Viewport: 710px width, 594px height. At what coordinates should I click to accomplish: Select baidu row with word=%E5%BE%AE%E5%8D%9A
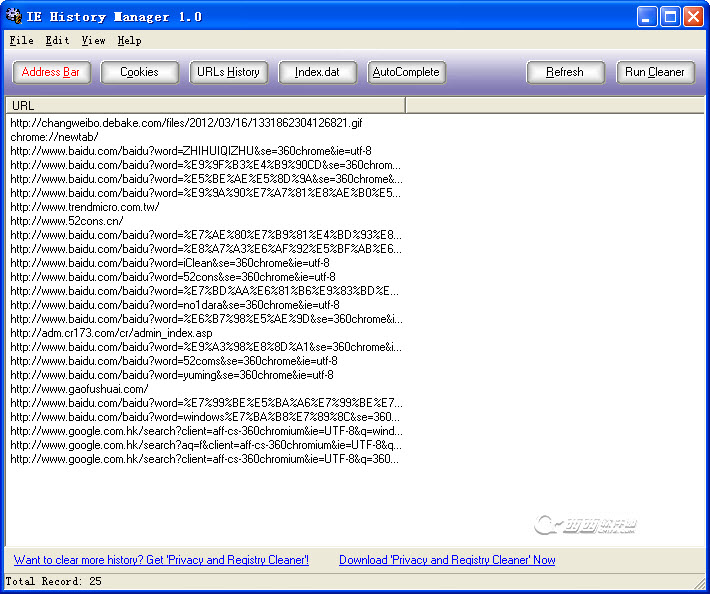(206, 179)
